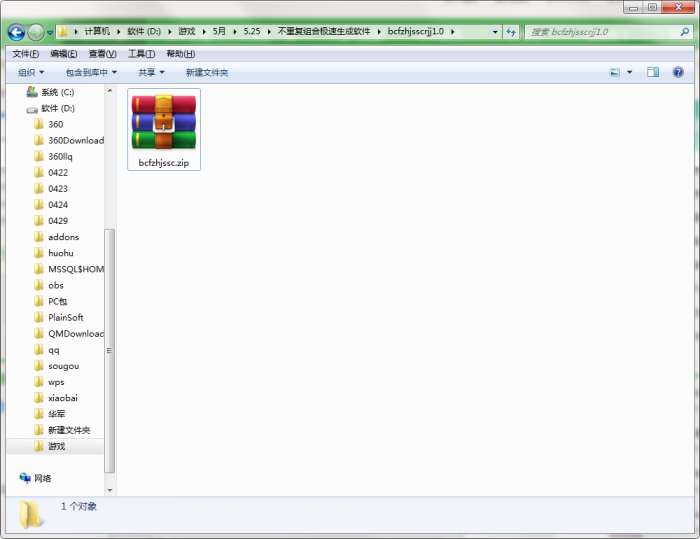Viewport: 700px width, 539px height.
Task: Expand arrow after 计算机 in breadcrumb
Action: pyautogui.click(x=119, y=31)
